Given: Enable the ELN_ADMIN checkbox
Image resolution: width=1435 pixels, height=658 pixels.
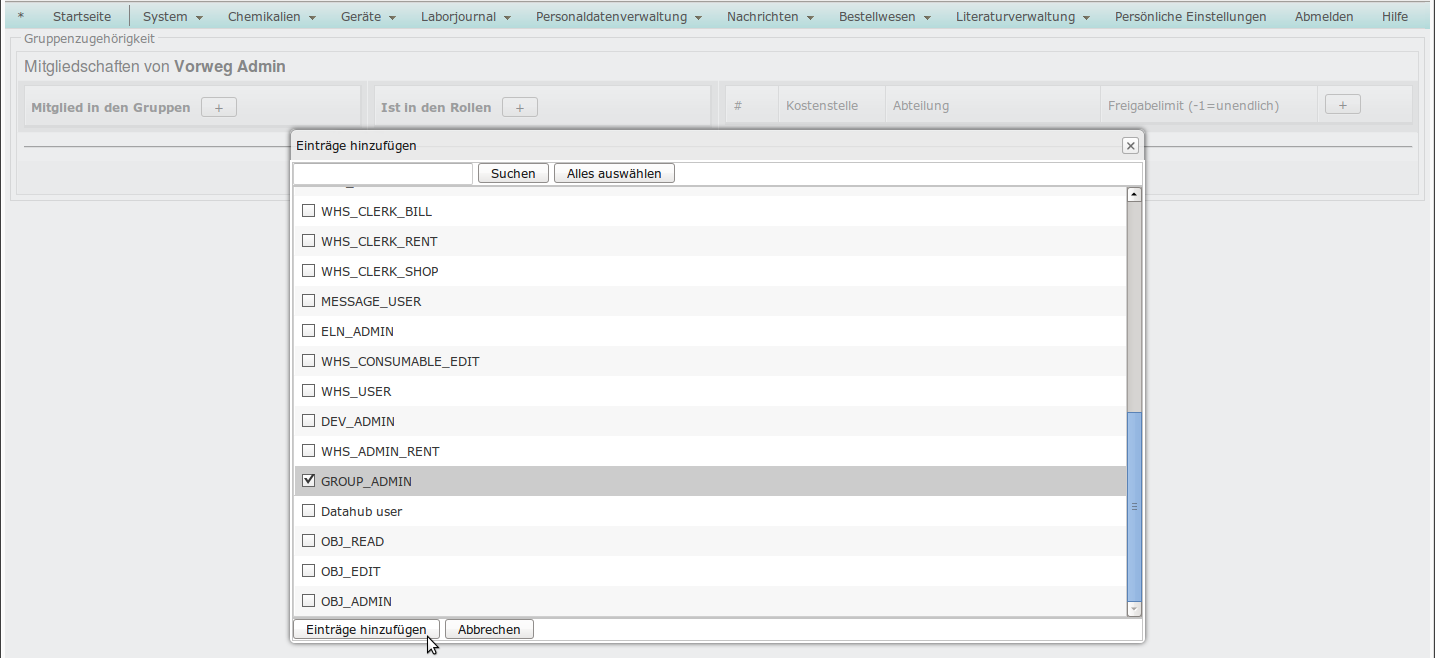Looking at the screenshot, I should pos(309,331).
